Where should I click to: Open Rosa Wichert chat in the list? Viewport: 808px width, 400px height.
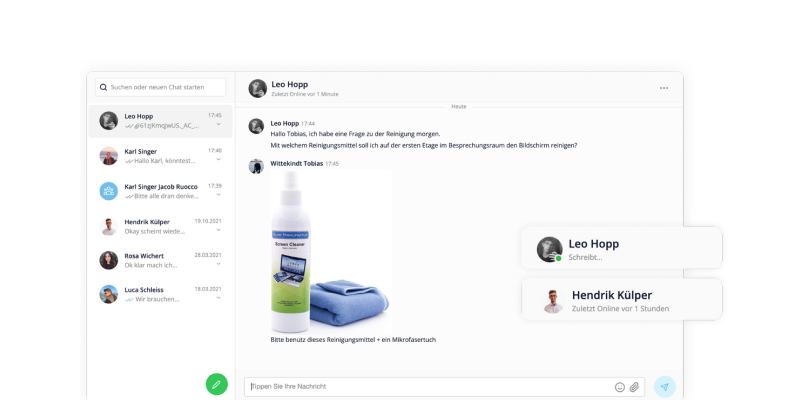pos(160,260)
